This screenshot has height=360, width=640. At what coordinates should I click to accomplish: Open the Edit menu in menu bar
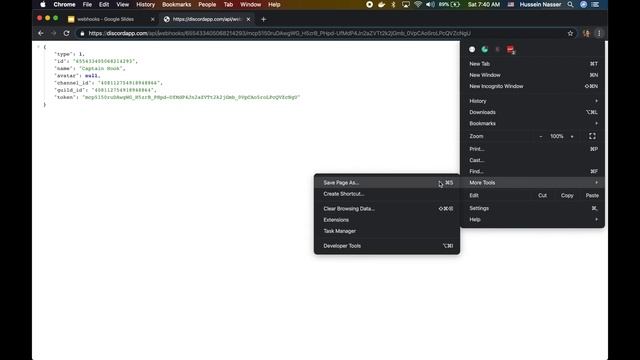(x=104, y=4)
